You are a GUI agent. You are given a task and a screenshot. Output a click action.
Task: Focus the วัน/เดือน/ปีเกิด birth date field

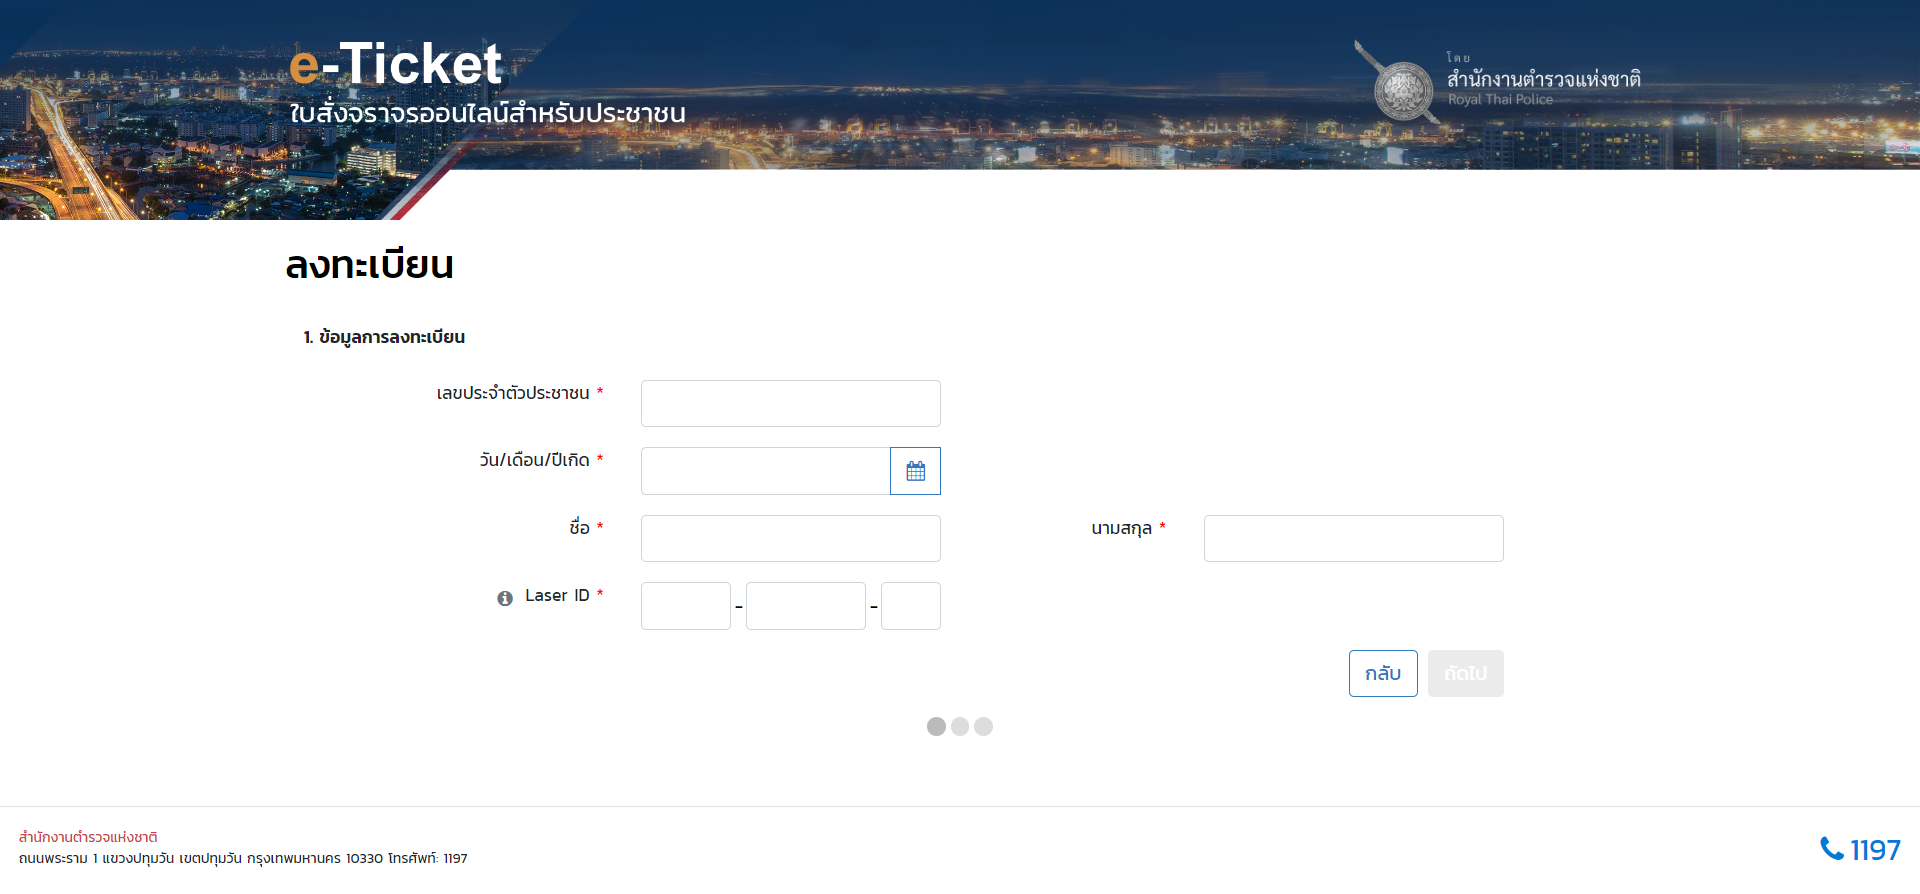765,471
